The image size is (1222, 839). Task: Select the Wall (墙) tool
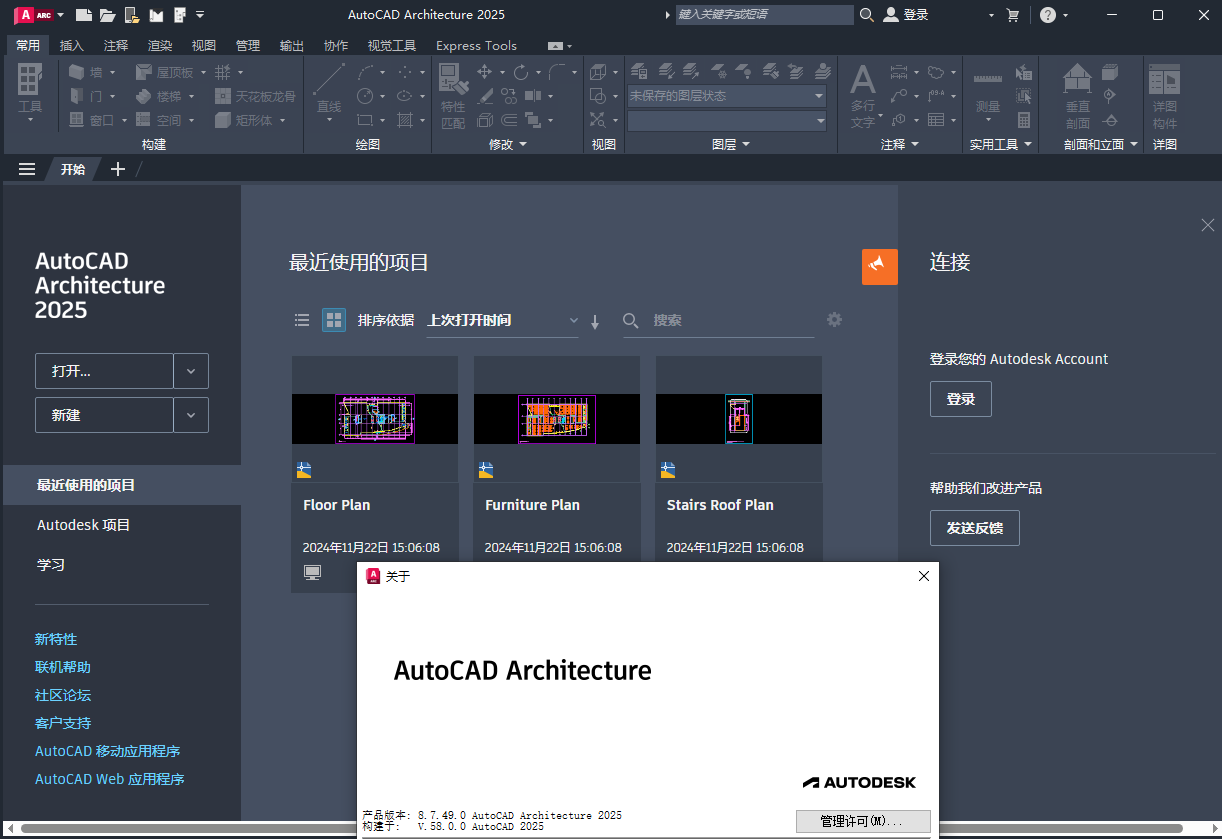point(91,72)
